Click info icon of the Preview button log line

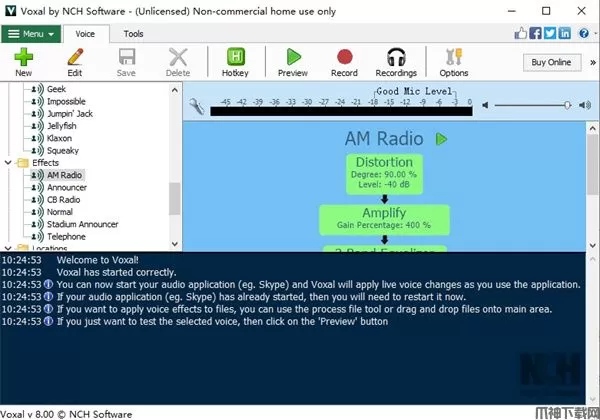48,321
